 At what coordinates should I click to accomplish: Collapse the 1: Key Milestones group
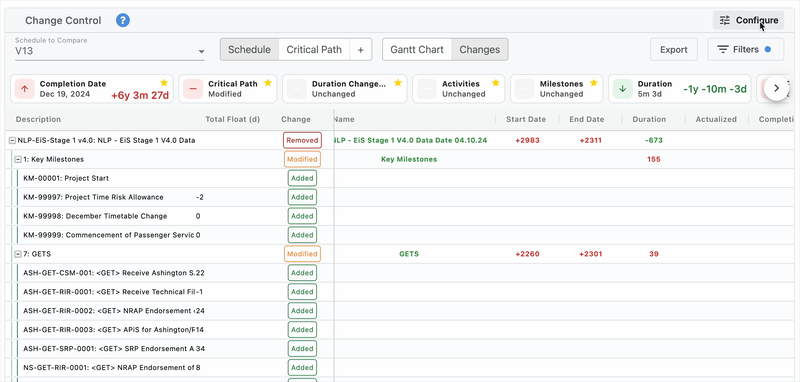18,159
